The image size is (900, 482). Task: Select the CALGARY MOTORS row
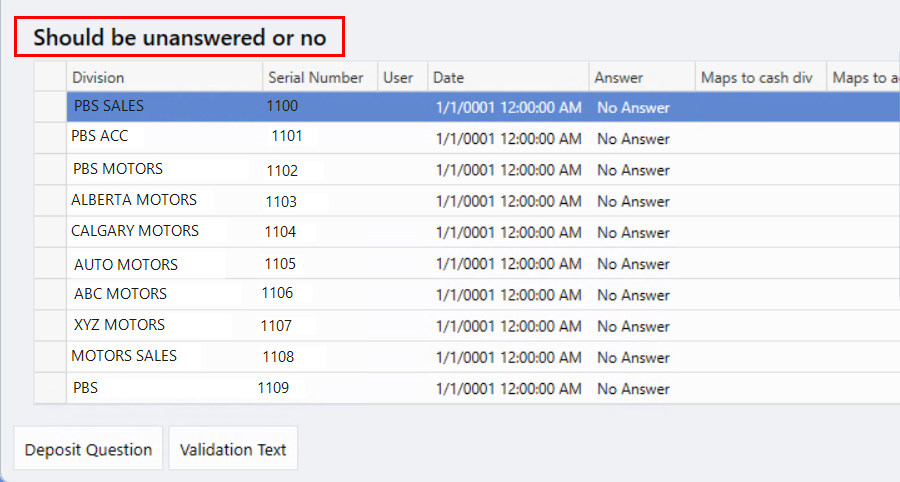pos(483,232)
